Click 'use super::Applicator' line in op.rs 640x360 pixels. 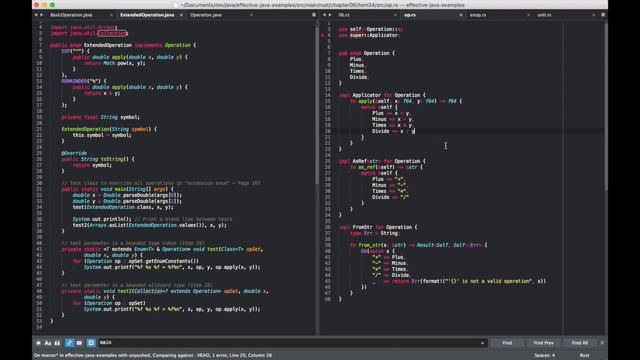point(369,36)
